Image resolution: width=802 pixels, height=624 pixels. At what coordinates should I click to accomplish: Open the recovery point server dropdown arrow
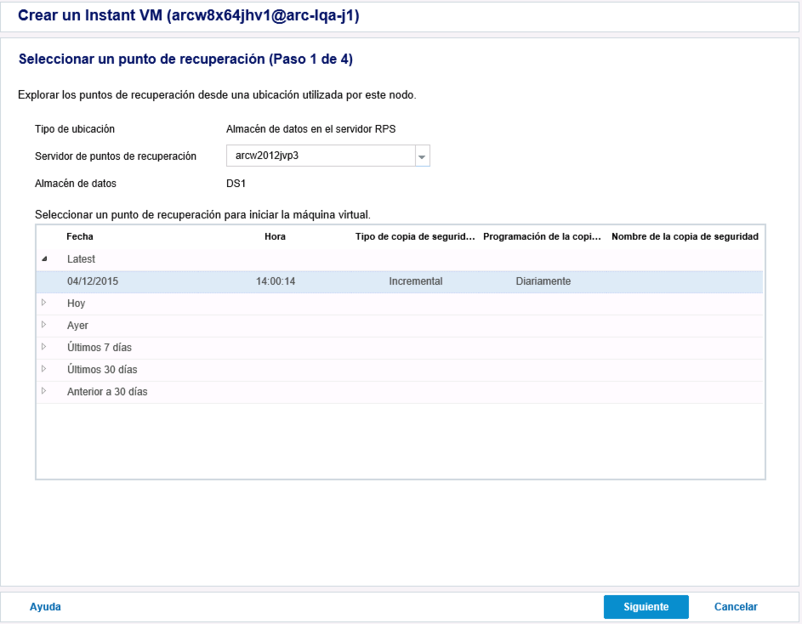[422, 156]
